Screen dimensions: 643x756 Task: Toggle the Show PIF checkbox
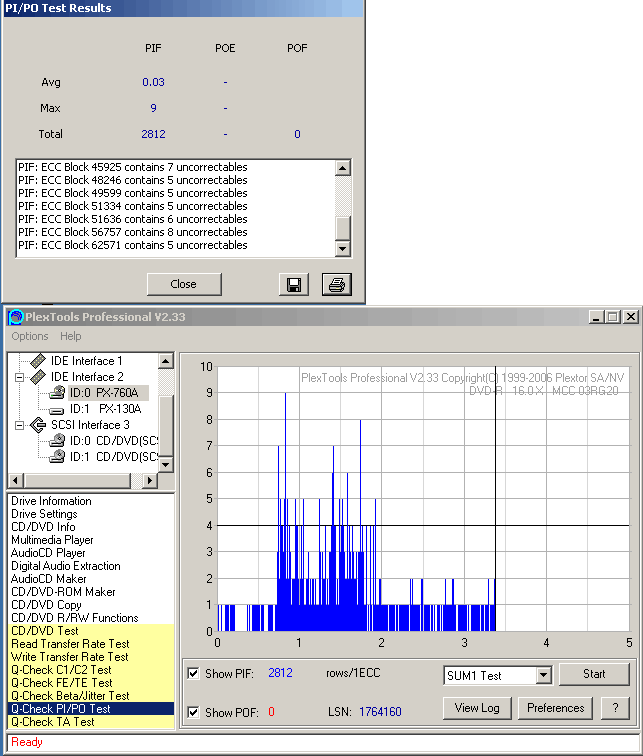tap(193, 674)
